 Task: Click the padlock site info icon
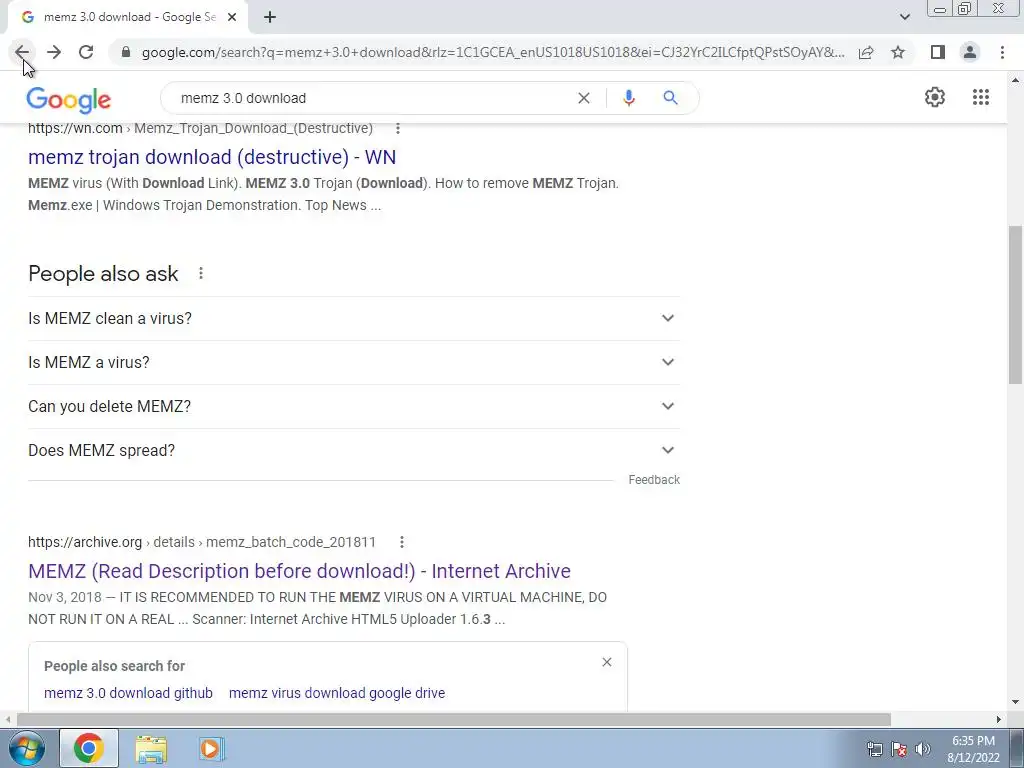126,52
